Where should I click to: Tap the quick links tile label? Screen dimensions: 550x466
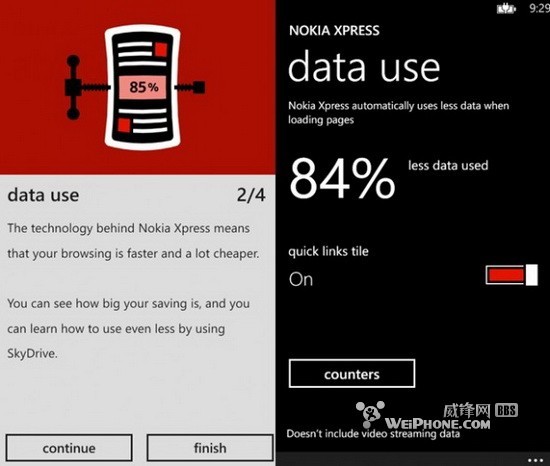pyautogui.click(x=328, y=251)
